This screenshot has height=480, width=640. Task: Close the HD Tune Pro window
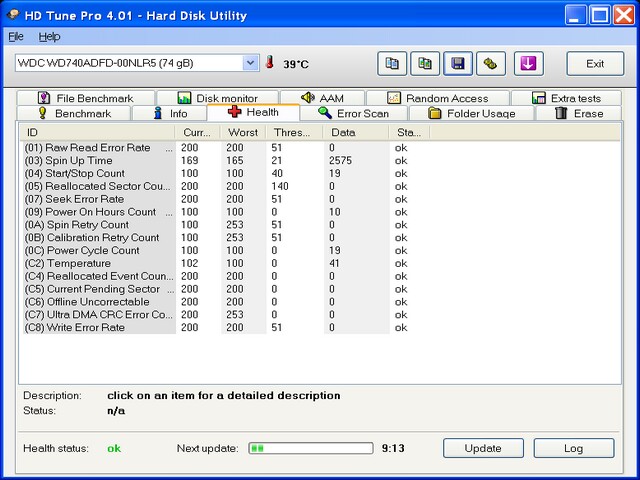pyautogui.click(x=624, y=15)
